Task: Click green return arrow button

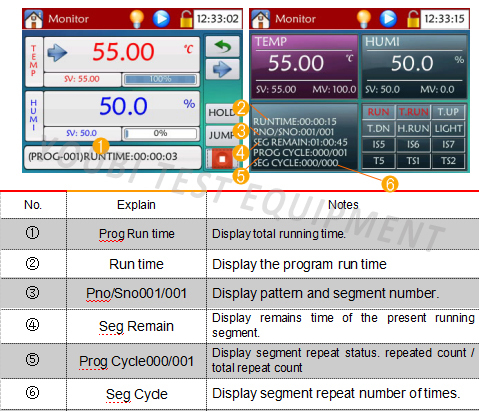Action: [222, 46]
